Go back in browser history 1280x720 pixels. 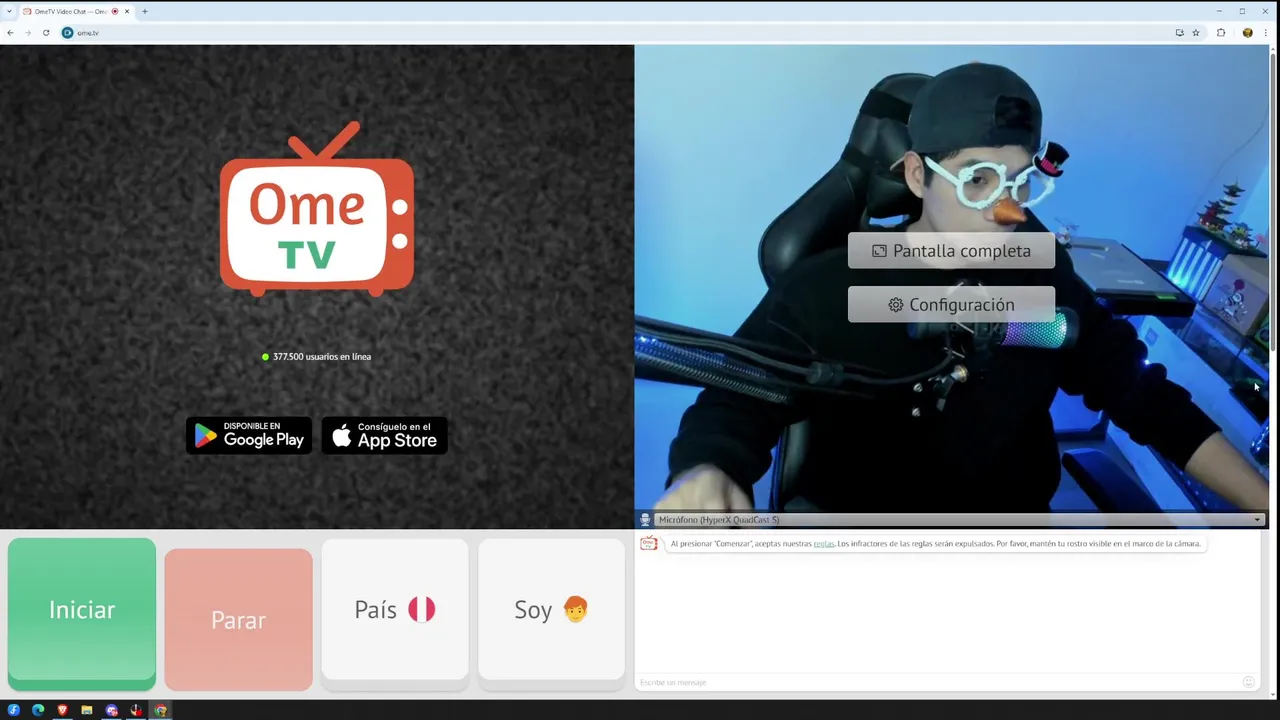click(x=10, y=33)
